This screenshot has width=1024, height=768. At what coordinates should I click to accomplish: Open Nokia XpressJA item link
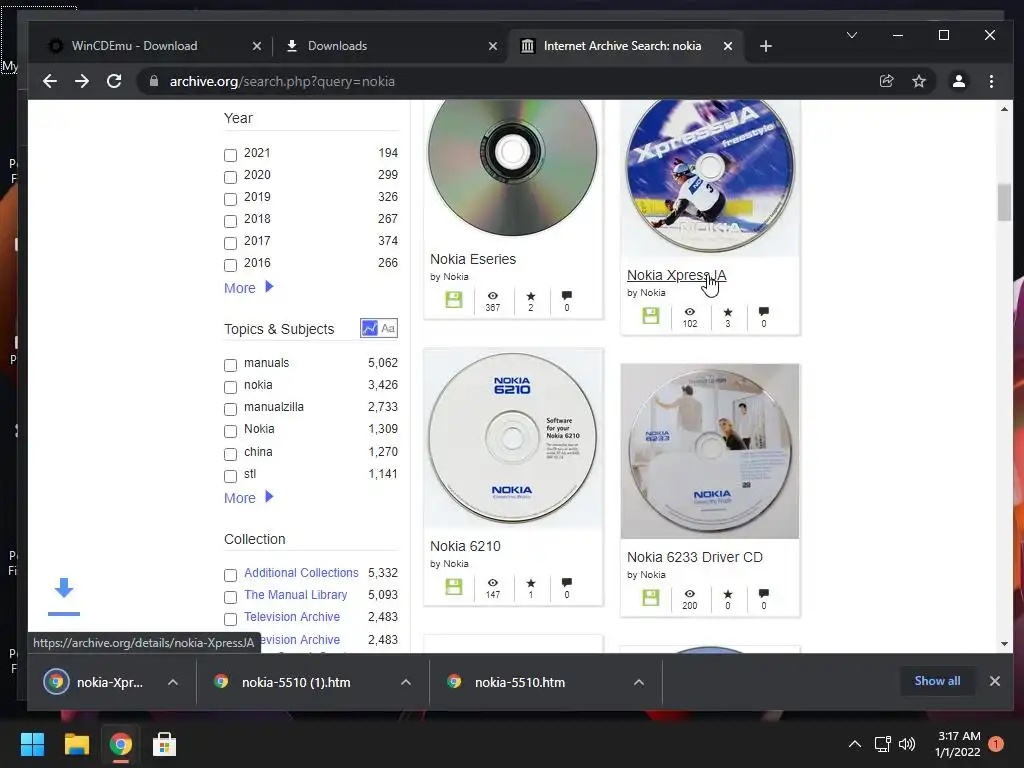coord(677,275)
